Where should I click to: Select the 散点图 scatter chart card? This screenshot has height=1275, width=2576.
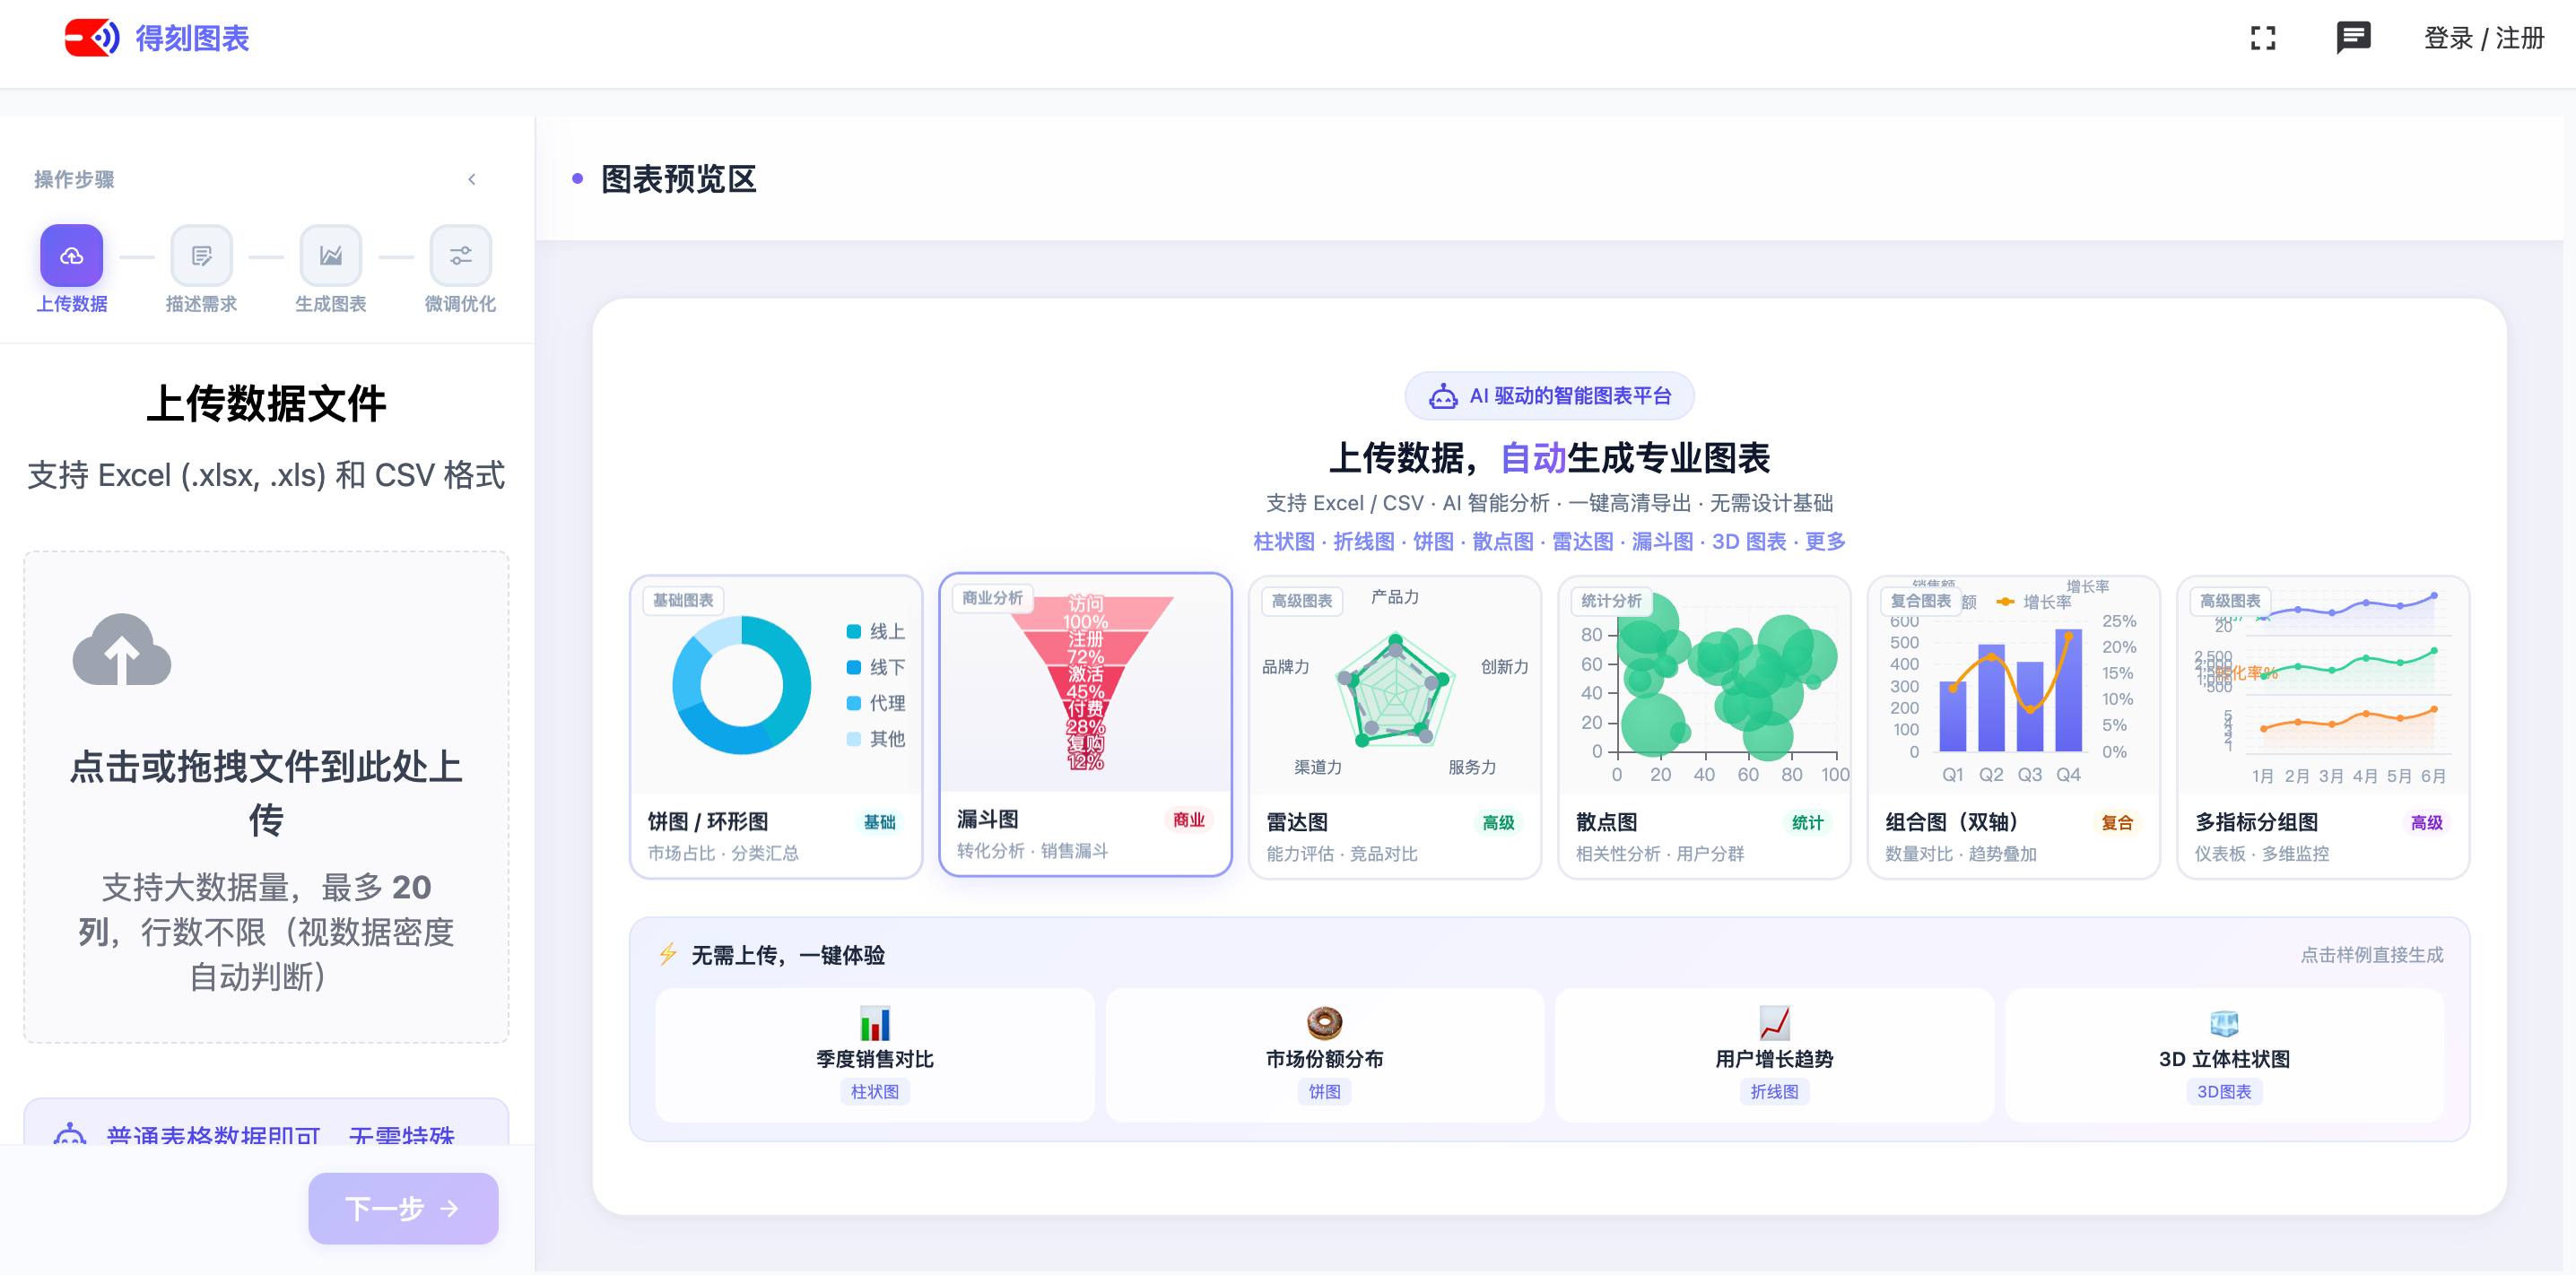pos(1703,727)
